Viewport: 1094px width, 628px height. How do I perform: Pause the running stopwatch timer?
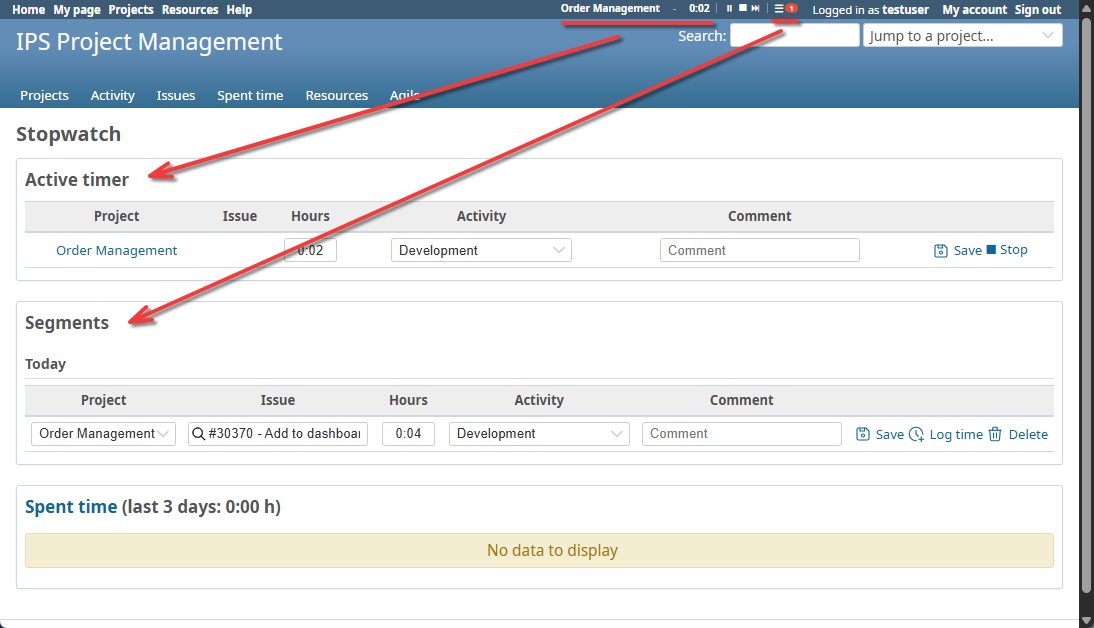click(729, 9)
